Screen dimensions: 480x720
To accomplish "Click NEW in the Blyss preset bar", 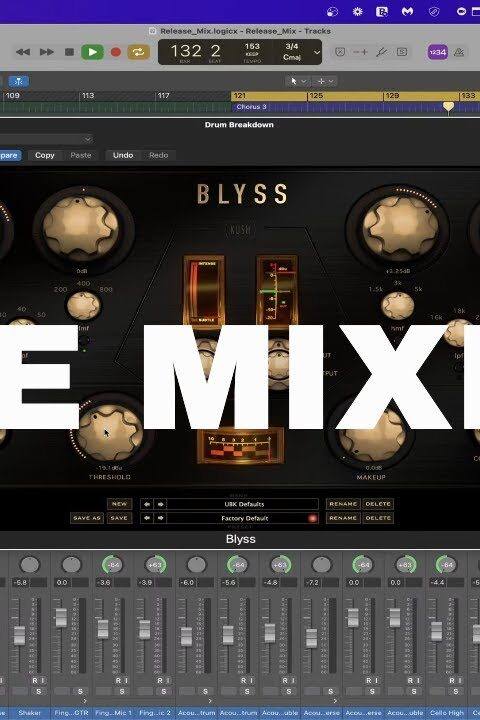I will point(119,504).
